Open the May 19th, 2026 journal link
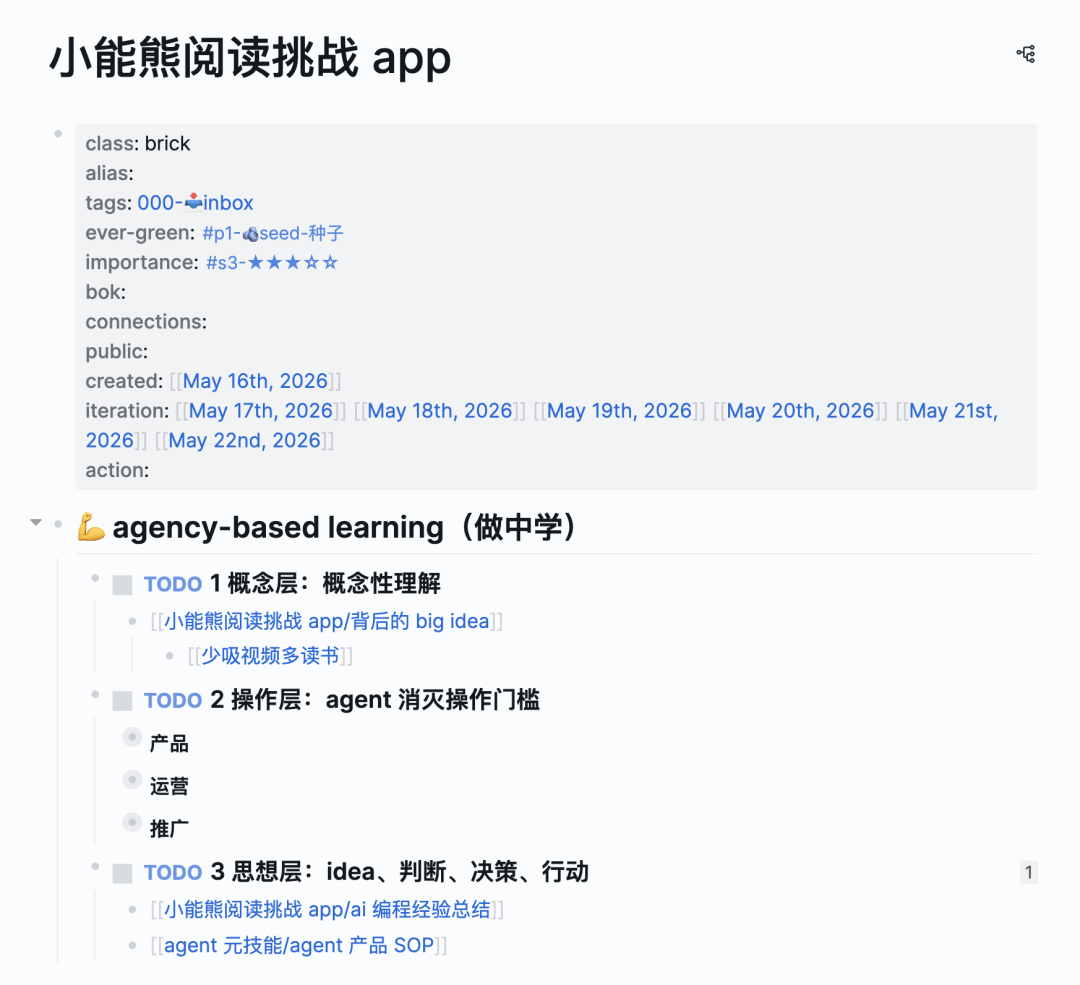Viewport: 1080px width, 985px height. pyautogui.click(x=619, y=411)
